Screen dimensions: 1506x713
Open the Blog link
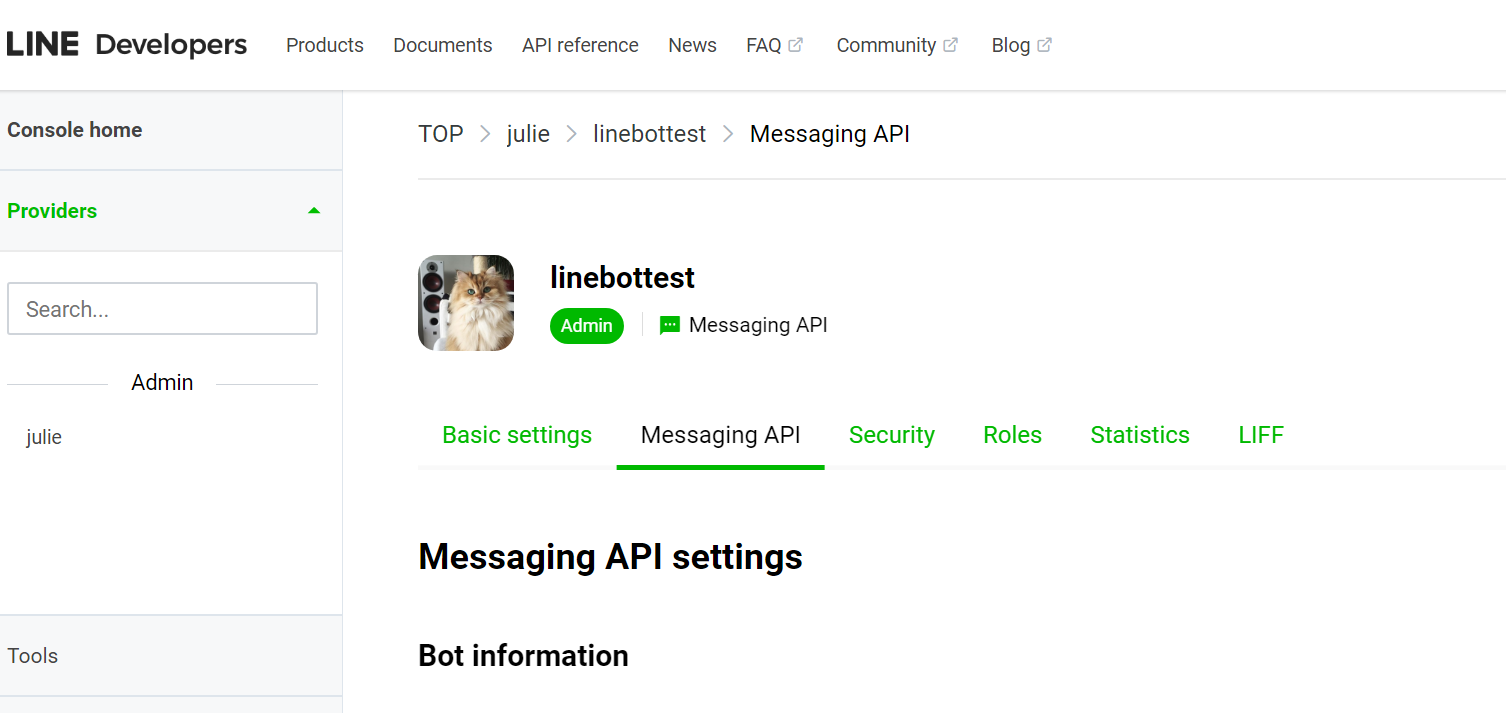point(1010,45)
